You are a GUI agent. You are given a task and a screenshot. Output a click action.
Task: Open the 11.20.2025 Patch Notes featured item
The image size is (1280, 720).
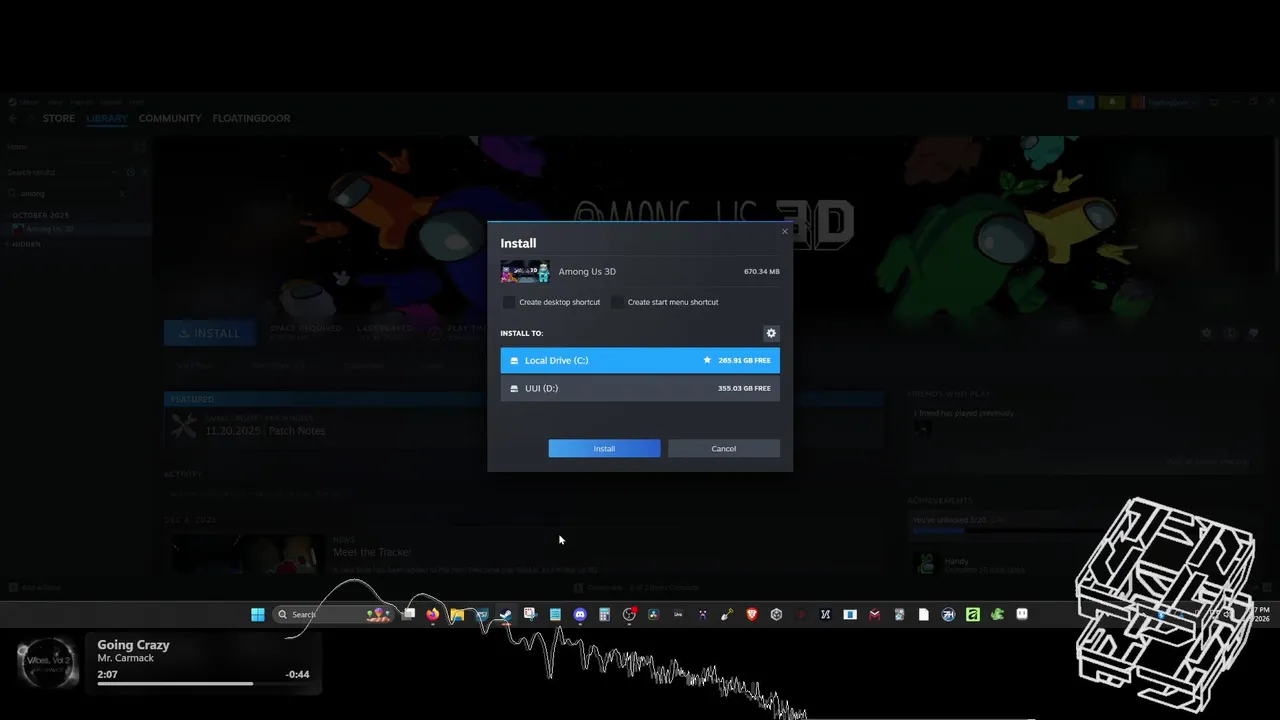point(265,431)
